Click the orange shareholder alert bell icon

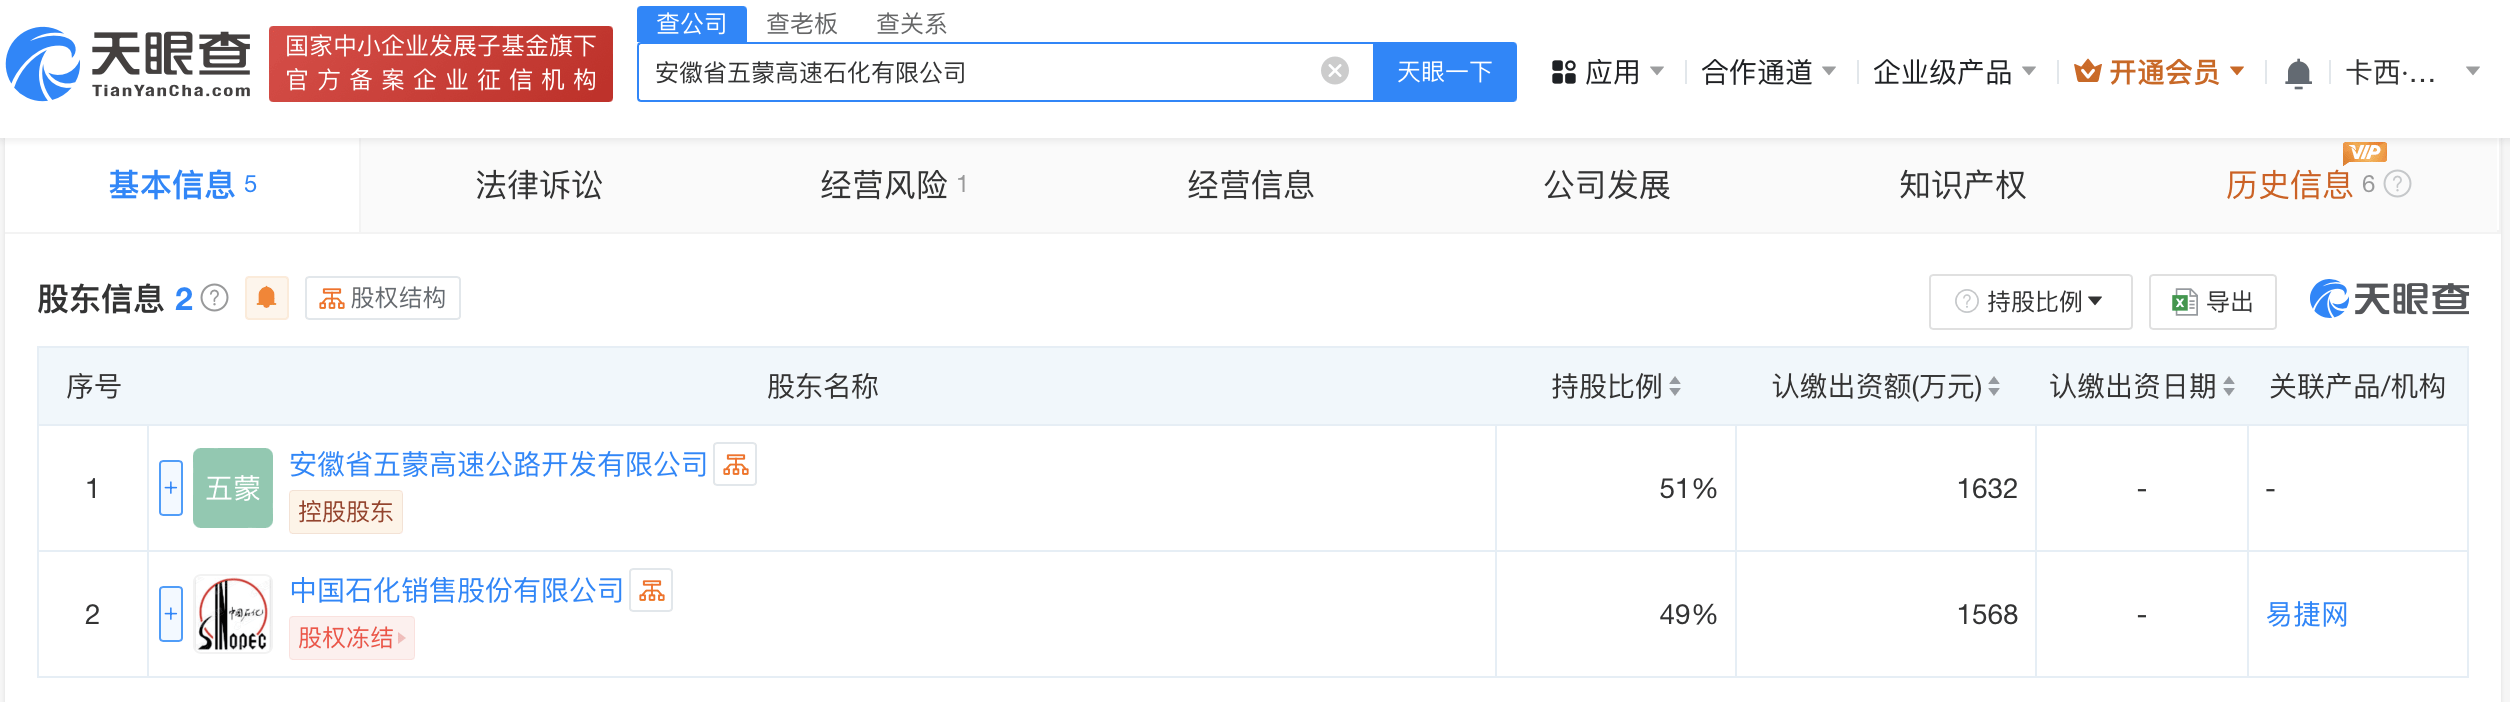point(267,298)
